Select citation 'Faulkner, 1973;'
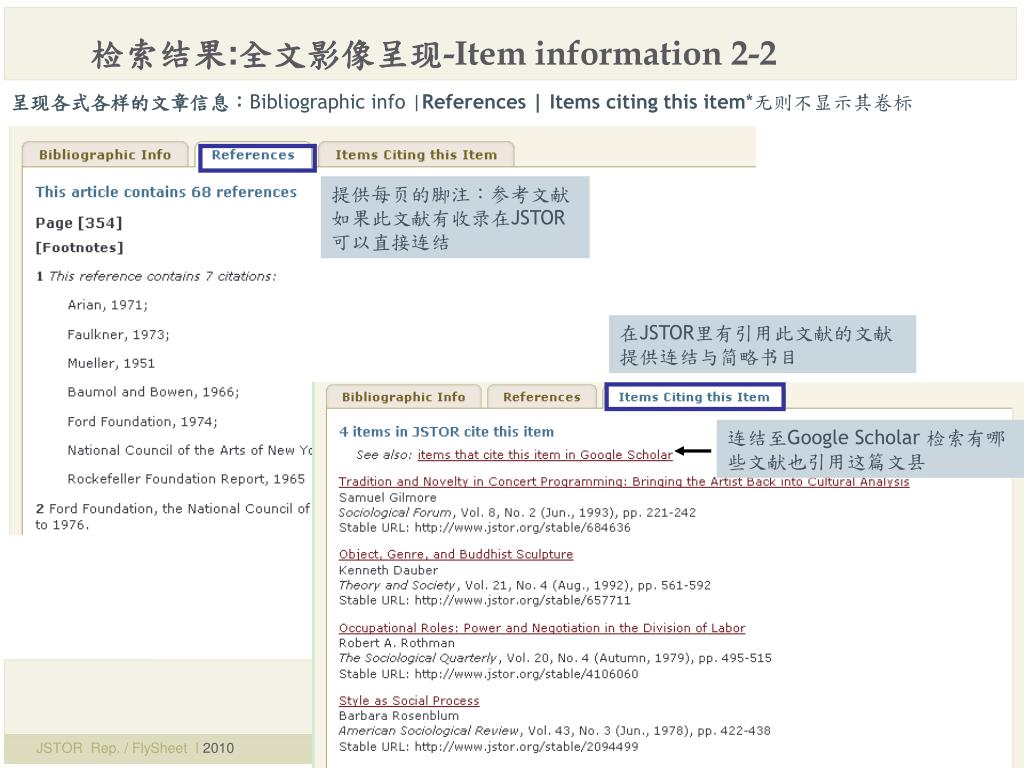The image size is (1024, 768). (x=118, y=334)
